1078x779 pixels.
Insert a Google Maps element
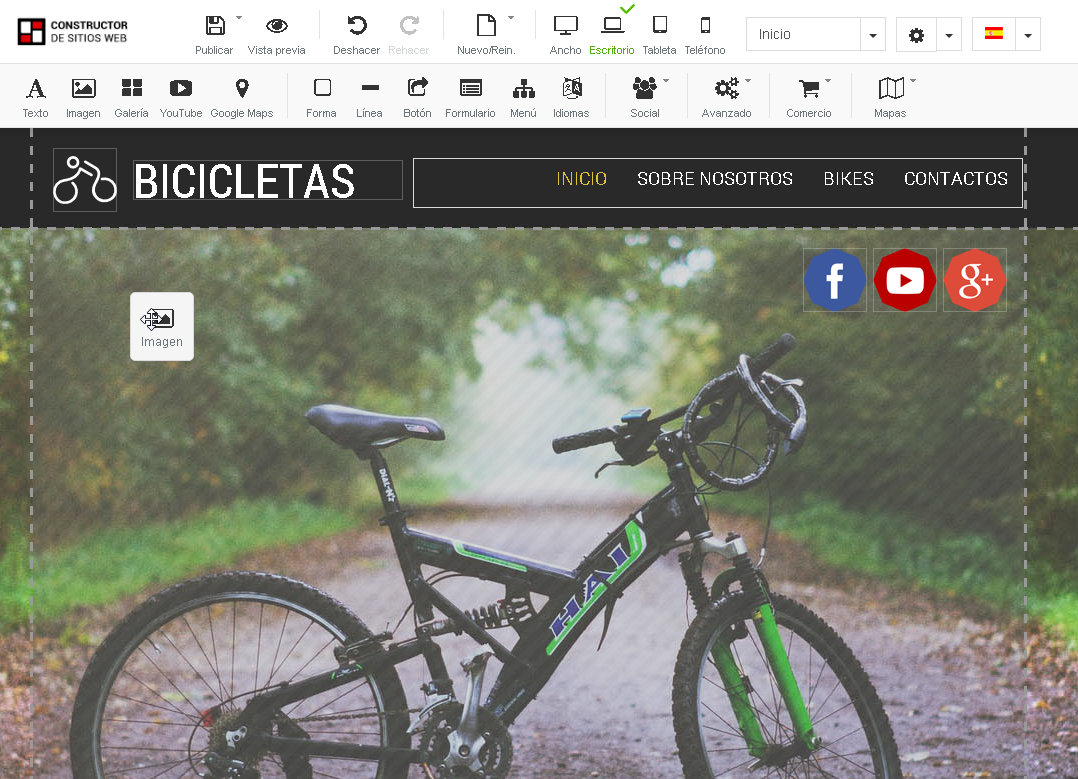(x=241, y=98)
